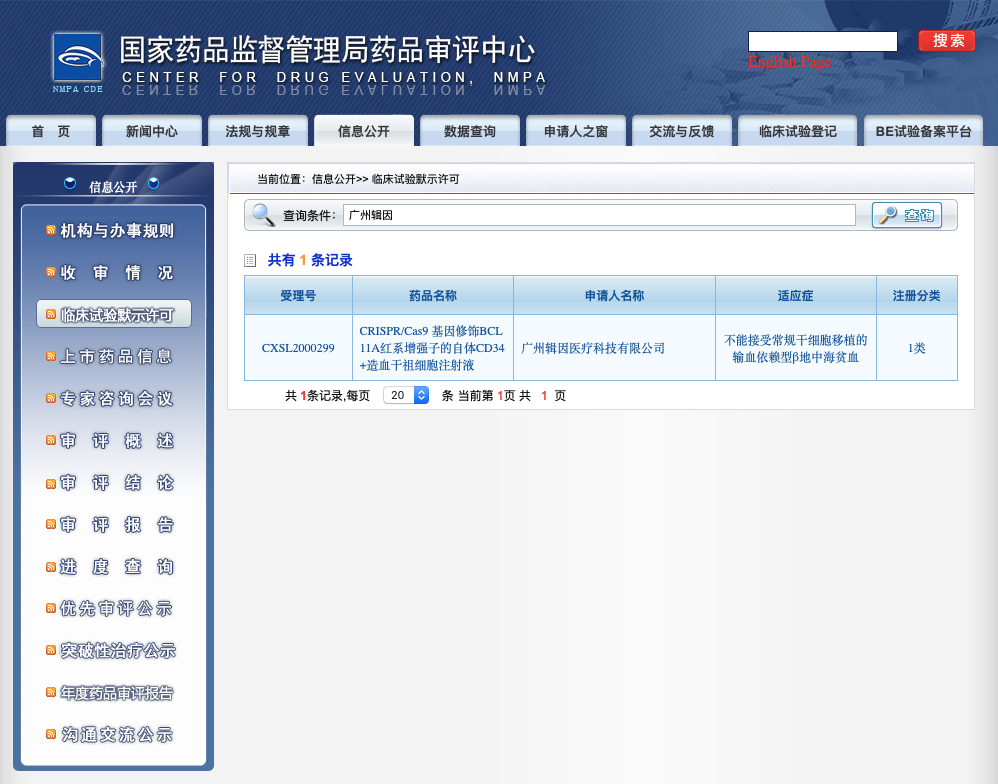
Task: Click the 查询 query button
Action: pyautogui.click(x=907, y=215)
